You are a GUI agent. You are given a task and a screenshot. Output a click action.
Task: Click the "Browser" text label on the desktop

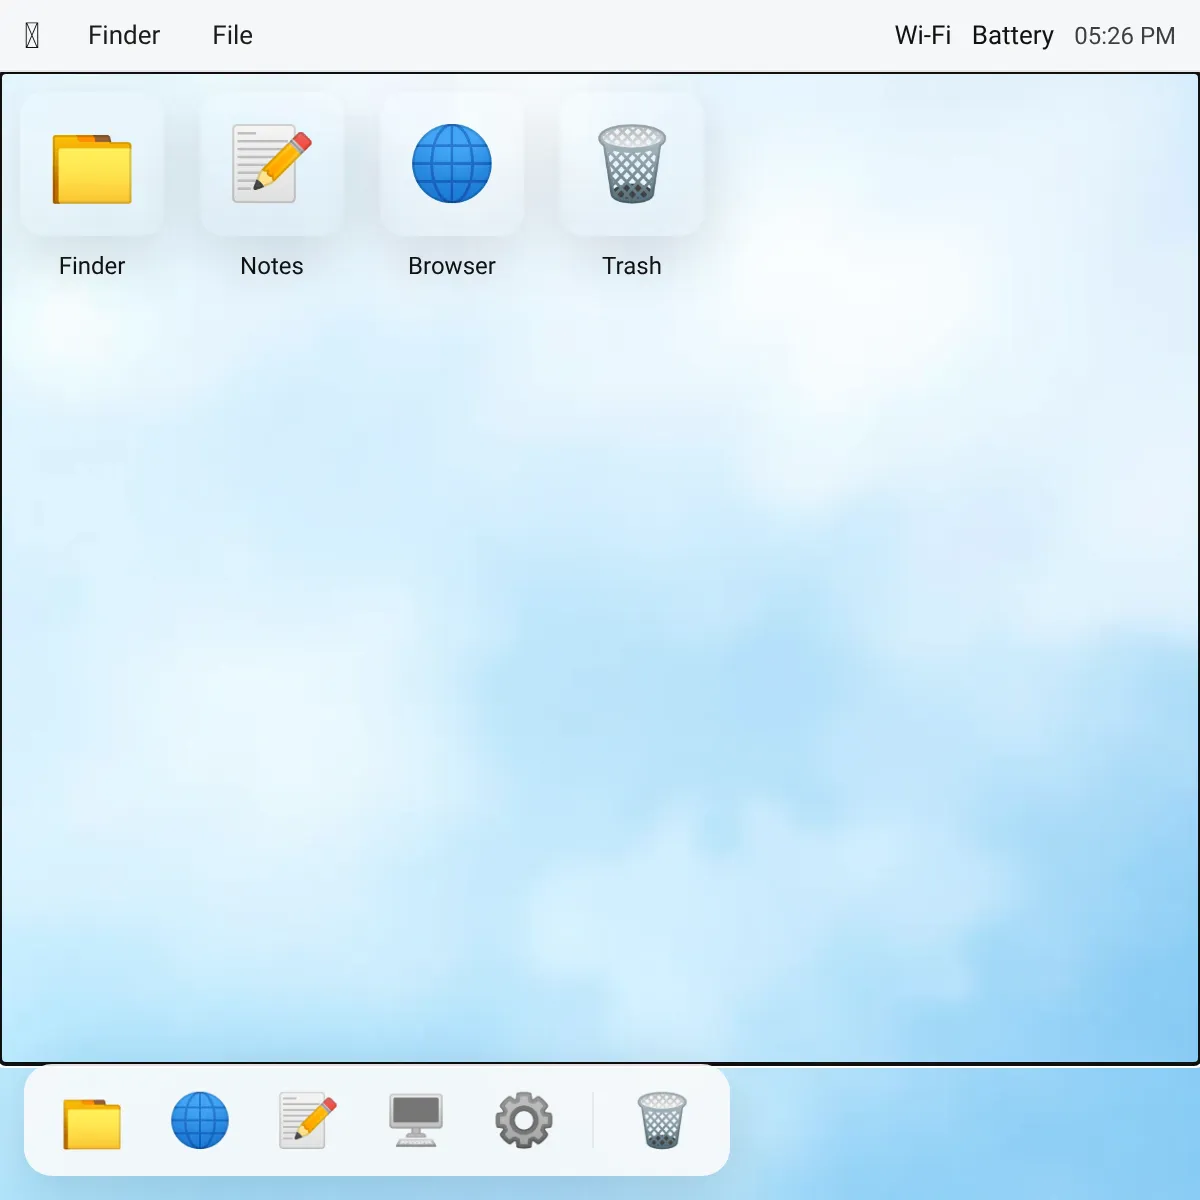tap(452, 266)
